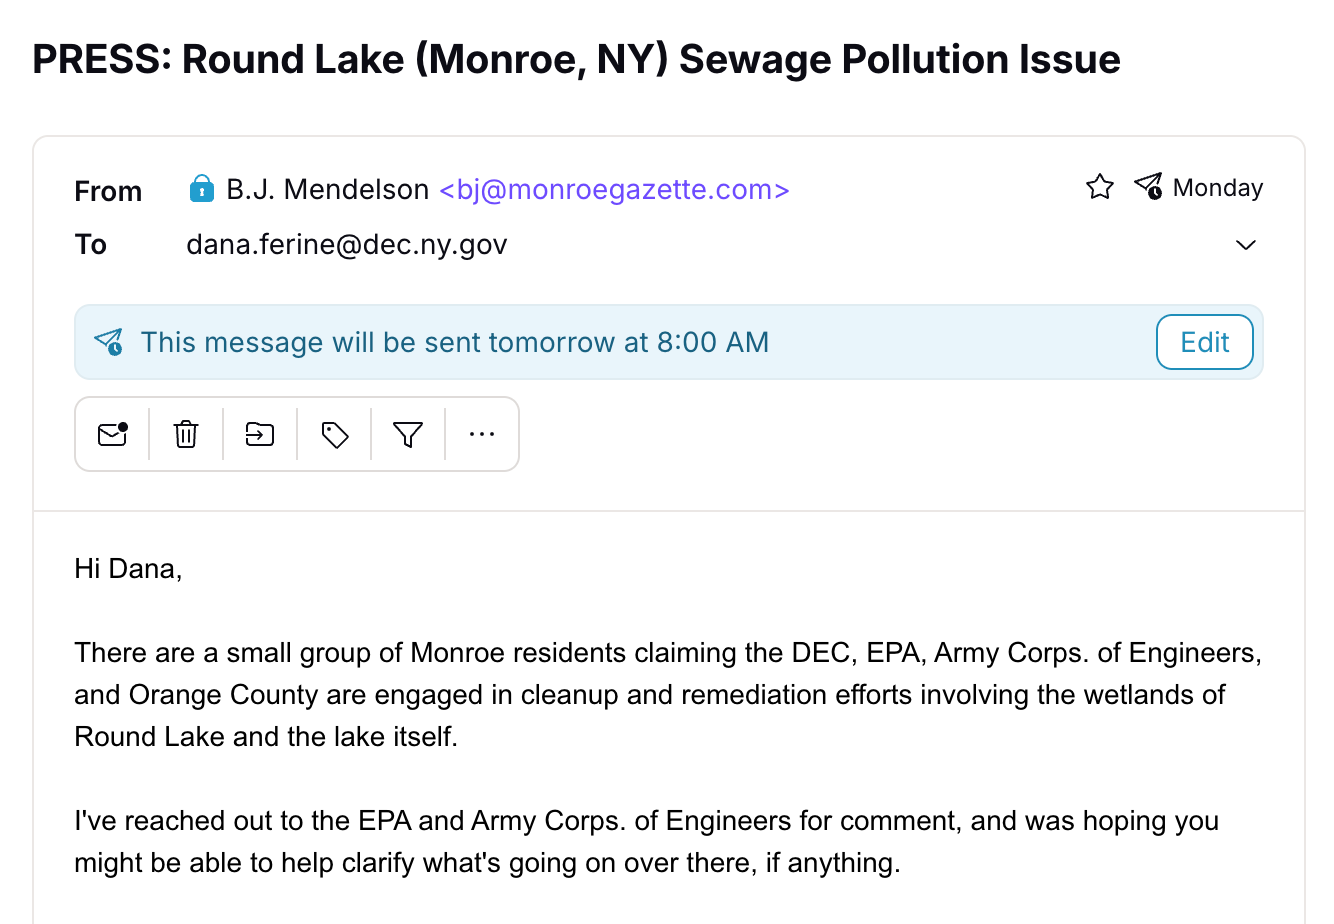Open the more actions ellipsis menu
Viewport: 1334px width, 924px height.
coord(482,434)
